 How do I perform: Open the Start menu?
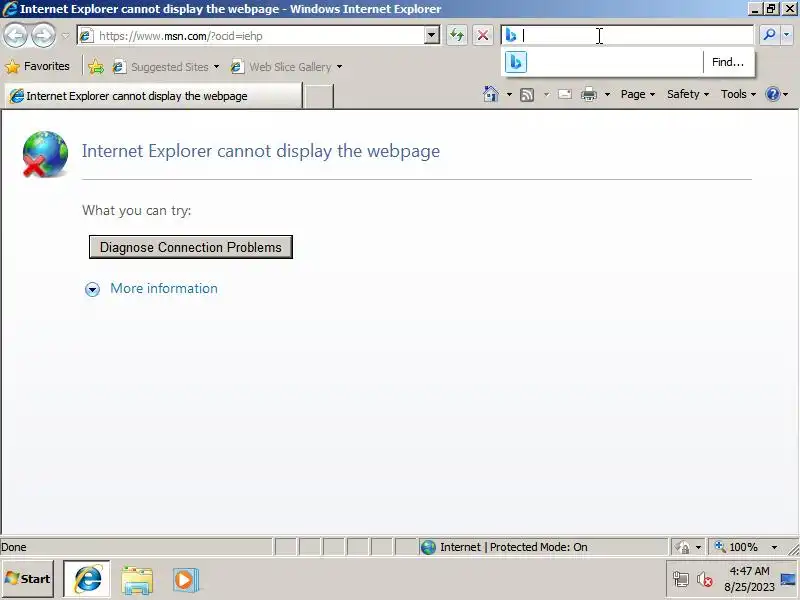pos(28,579)
